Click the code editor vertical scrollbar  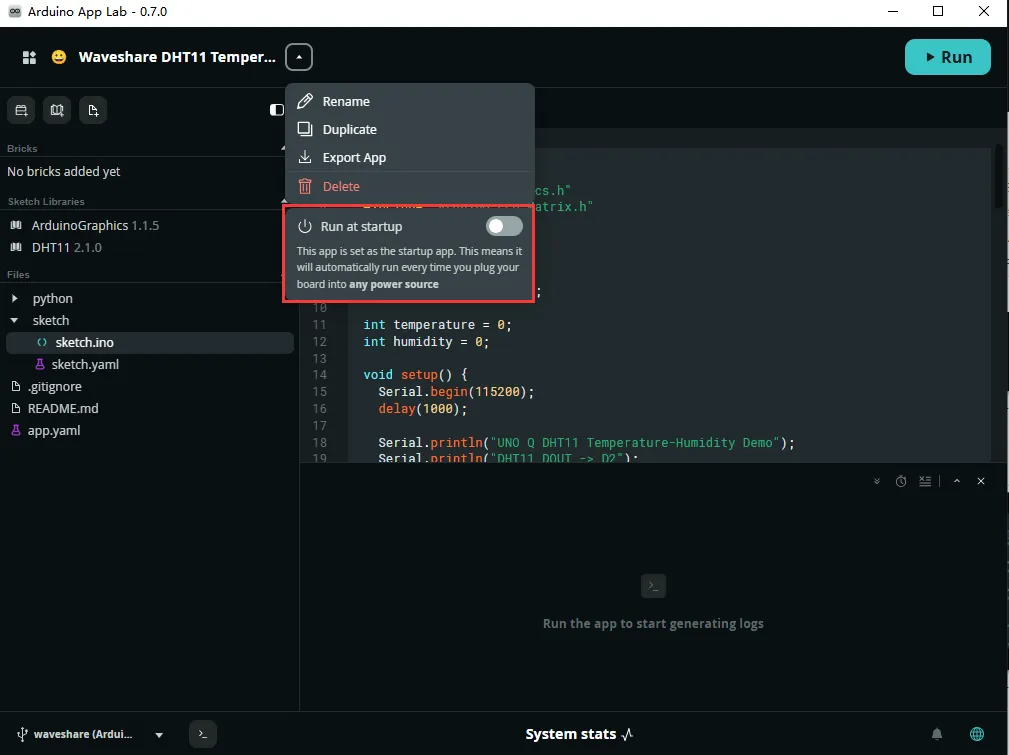(999, 176)
